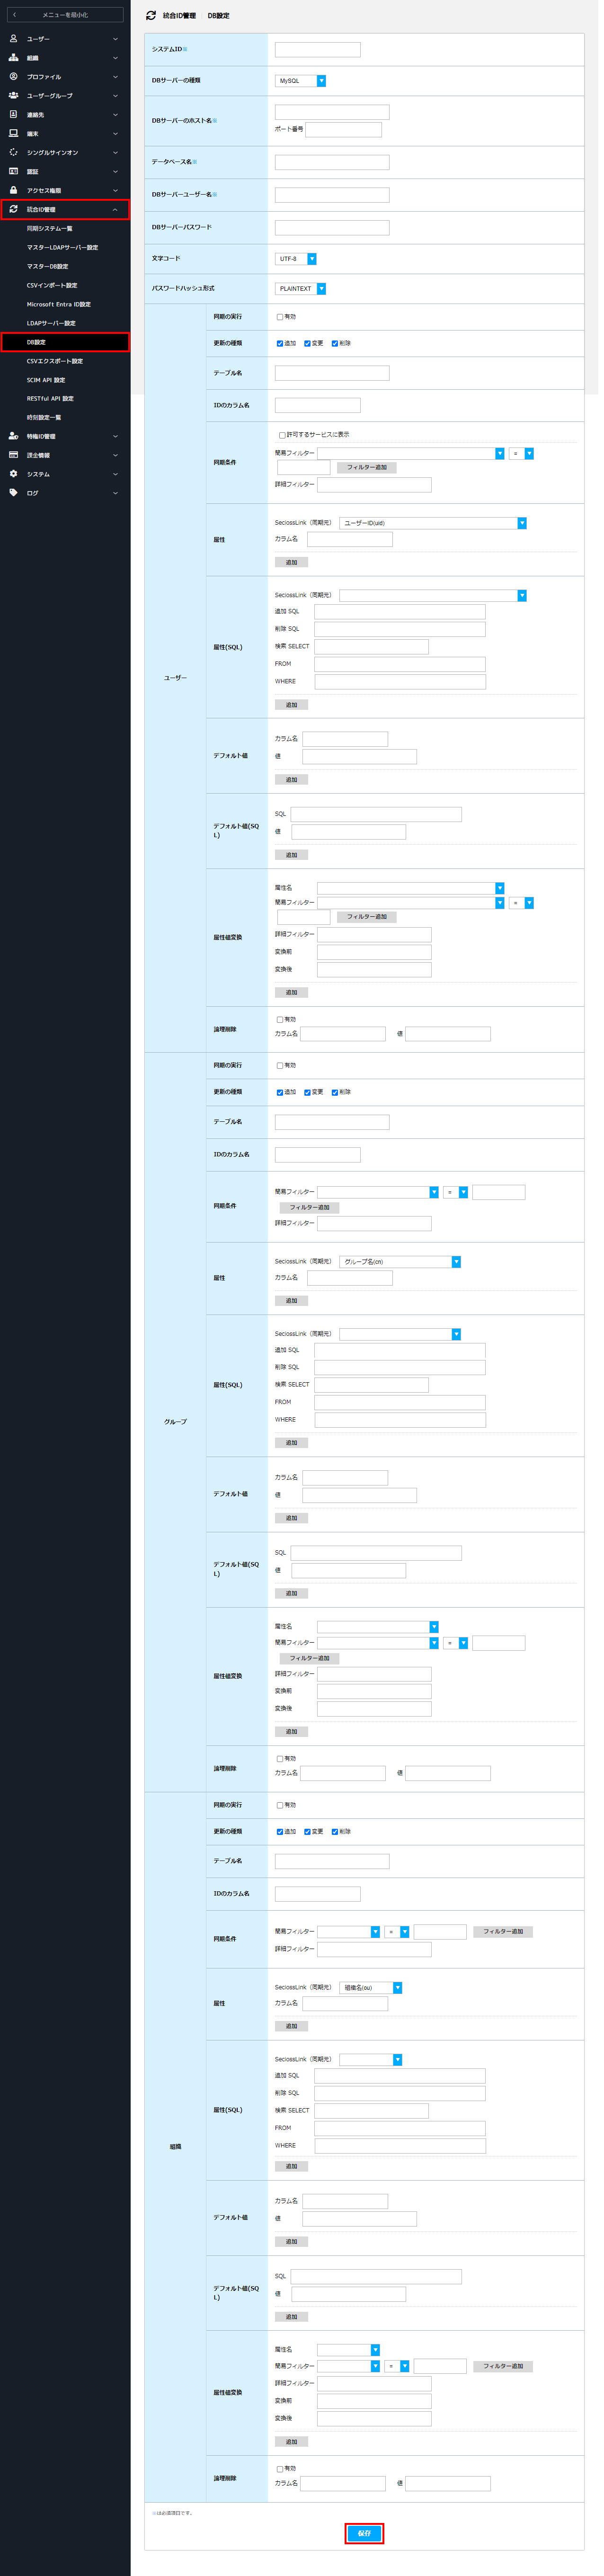Select DB設定 in the sidebar
Image resolution: width=604 pixels, height=2576 pixels.
[65, 342]
